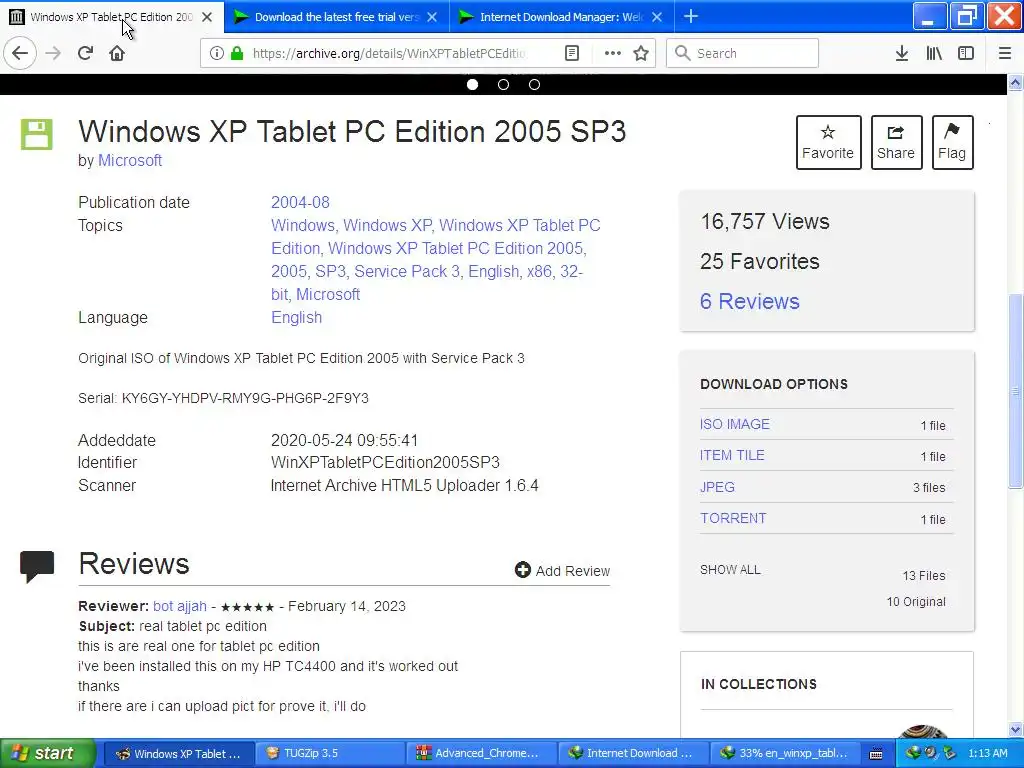
Task: Open reviewer bot ajjah profile link
Action: pos(180,606)
